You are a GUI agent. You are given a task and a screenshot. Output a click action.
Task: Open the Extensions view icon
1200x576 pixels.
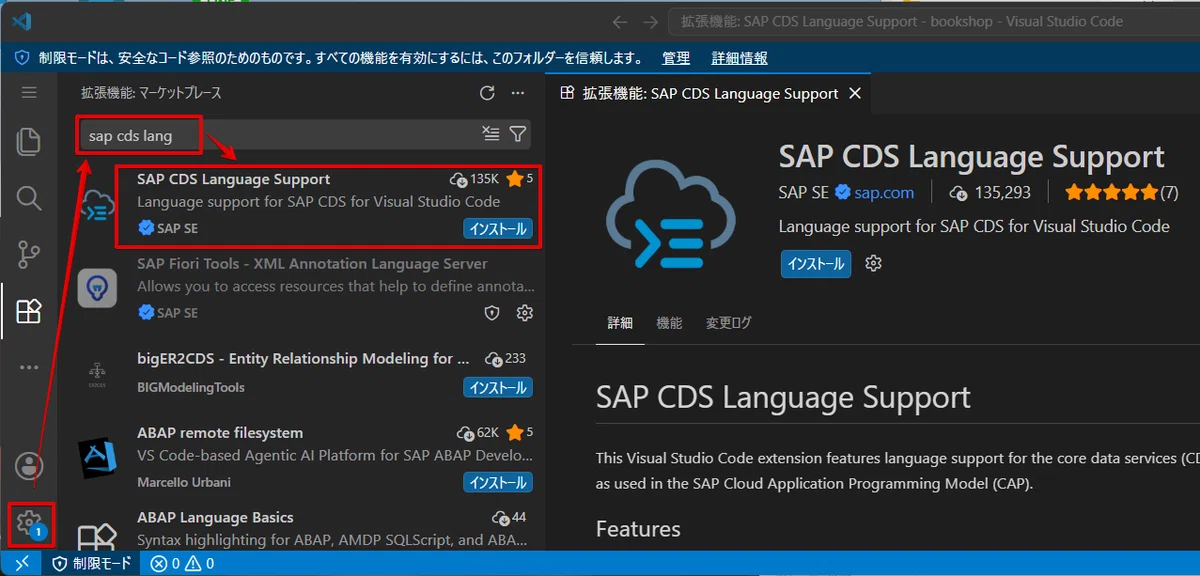pos(29,311)
